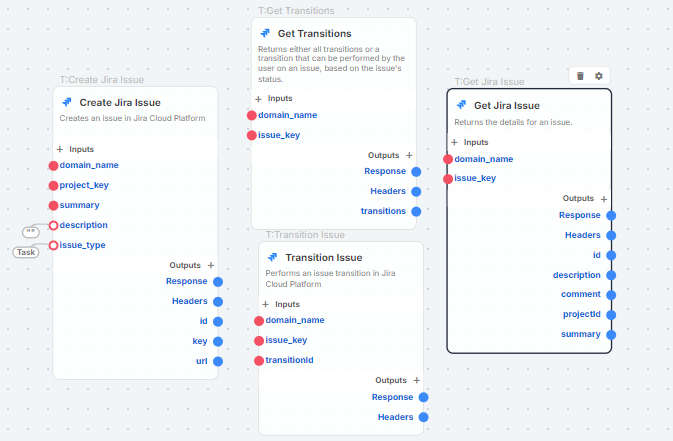Select issue_key input port on Get Transitions
Screen dimensions: 673x441
[252, 135]
